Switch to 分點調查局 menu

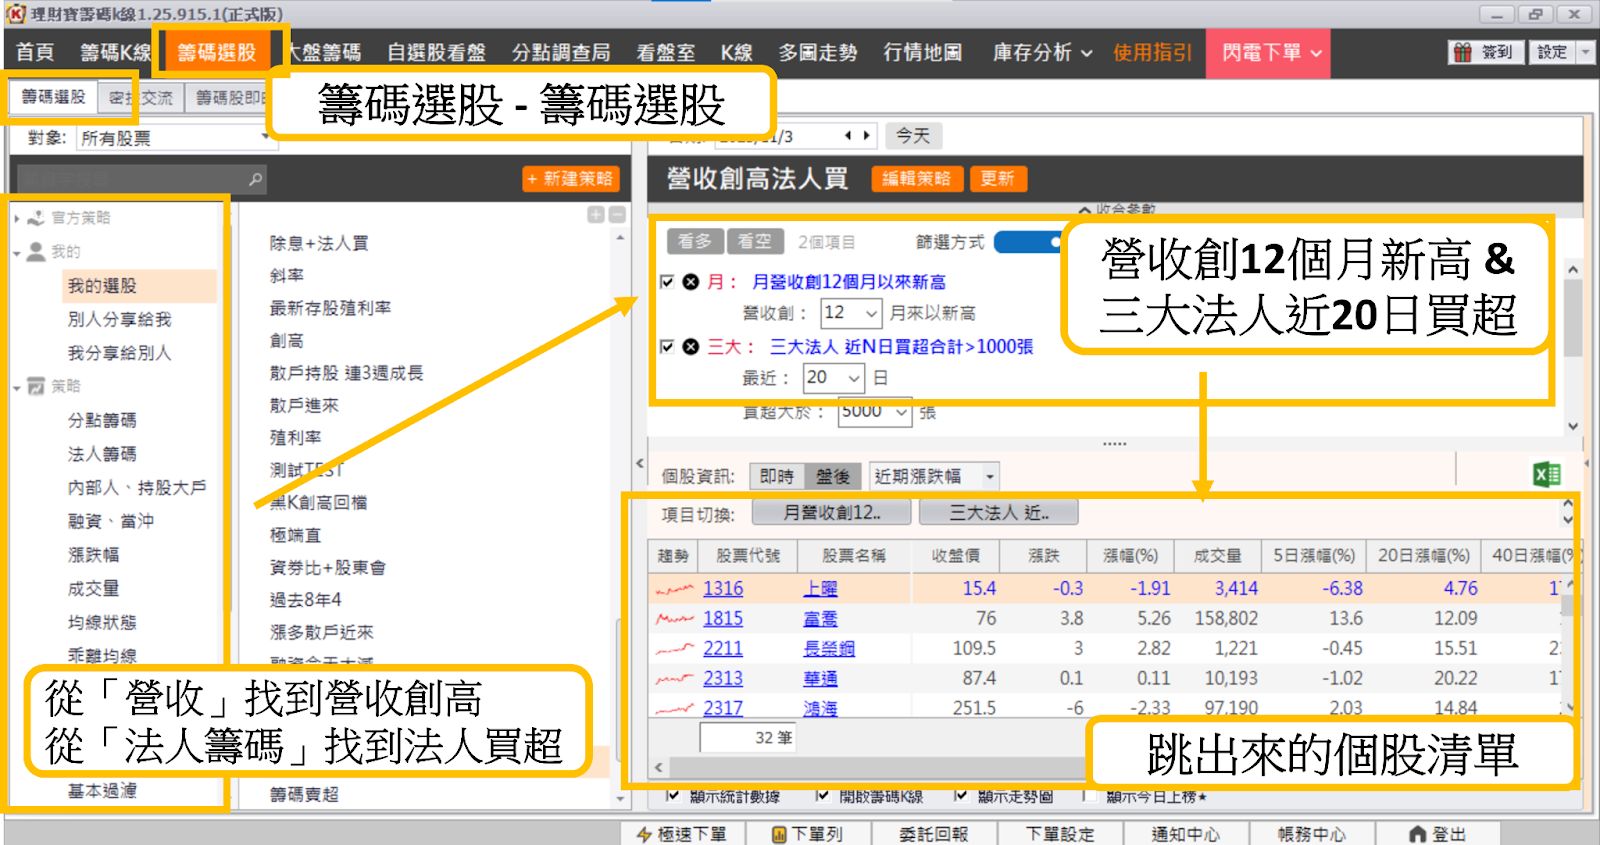(x=560, y=52)
